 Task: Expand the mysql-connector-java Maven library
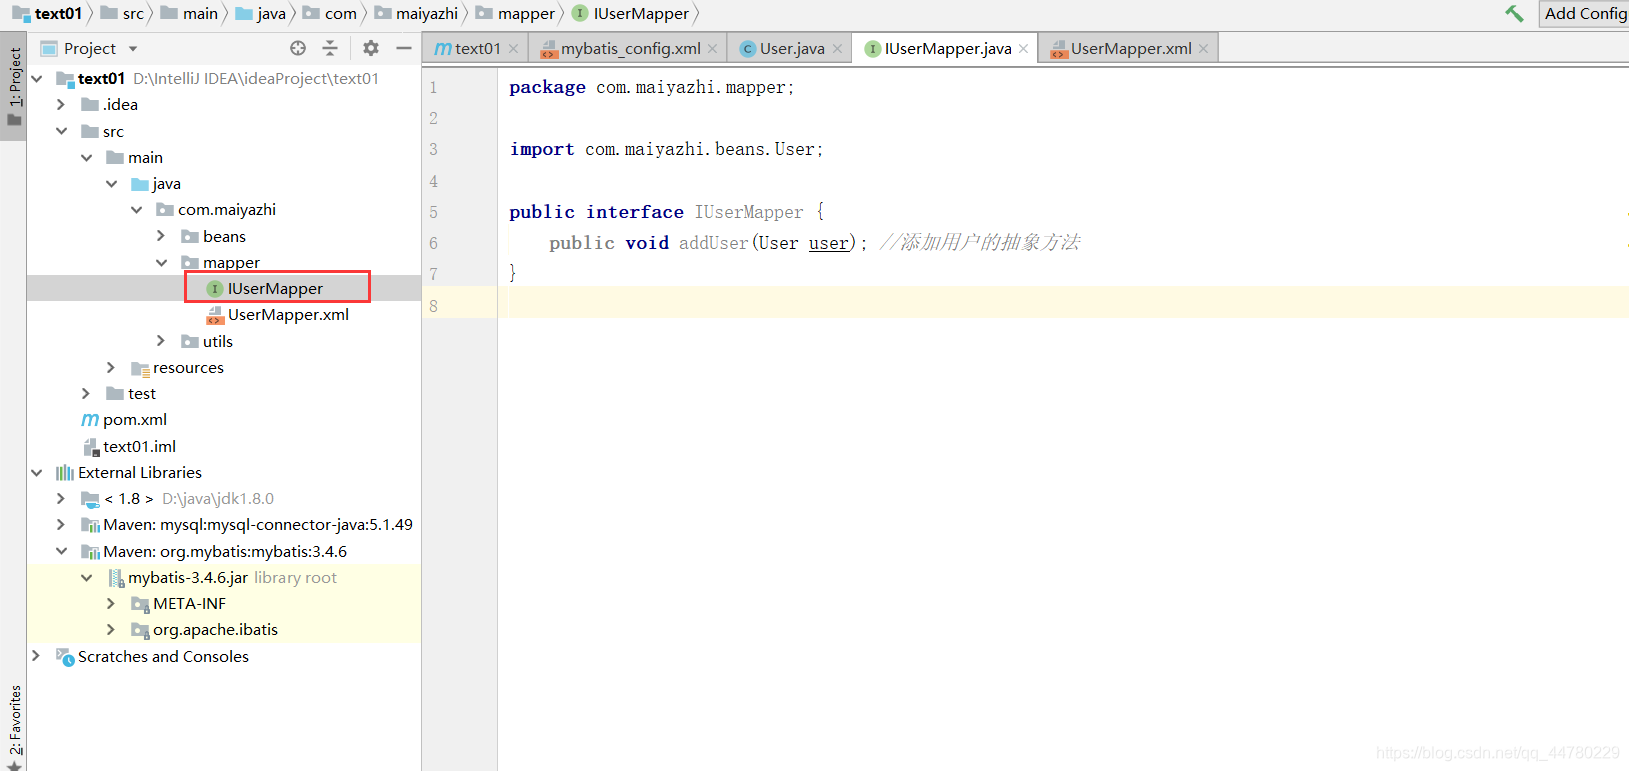point(61,524)
